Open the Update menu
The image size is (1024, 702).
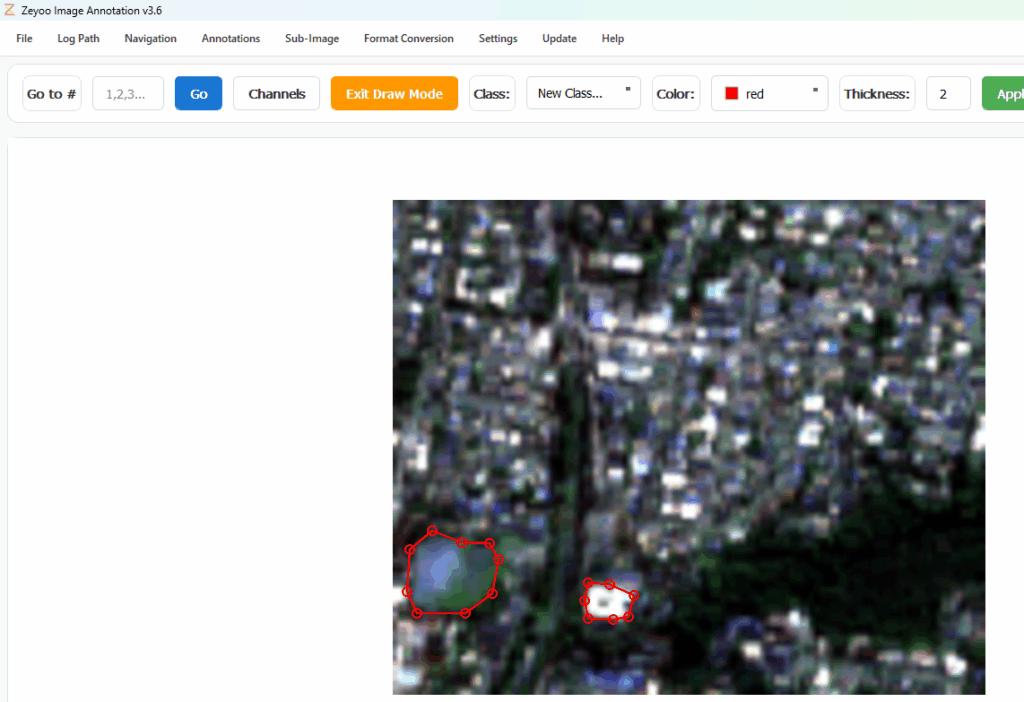click(559, 39)
